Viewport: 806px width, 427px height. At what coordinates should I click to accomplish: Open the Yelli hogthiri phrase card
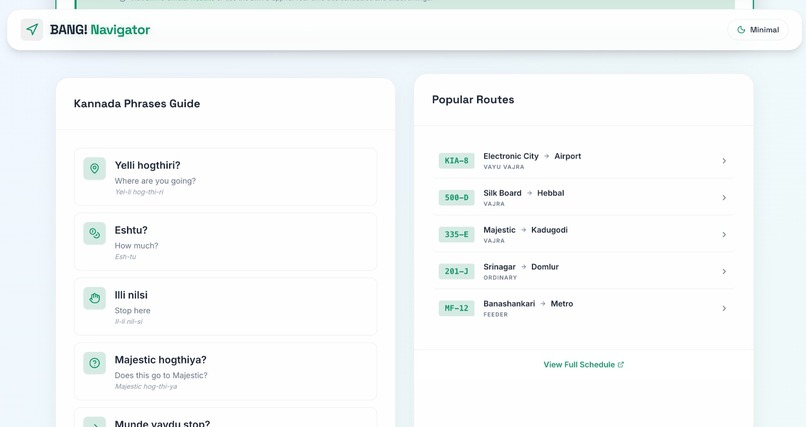pyautogui.click(x=226, y=177)
